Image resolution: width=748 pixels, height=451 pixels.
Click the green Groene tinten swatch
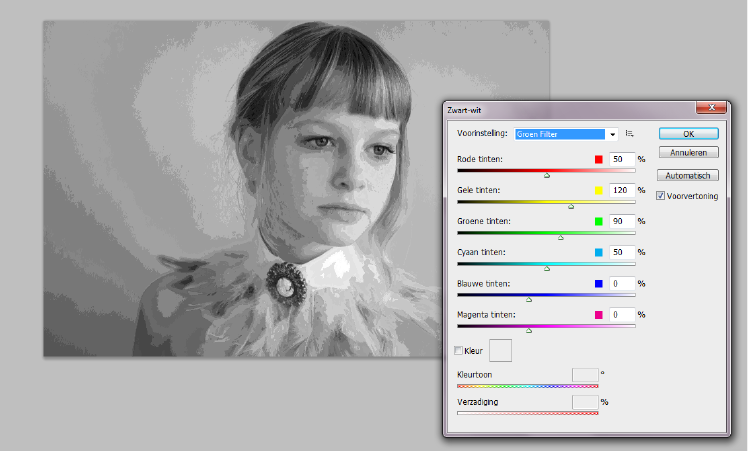[x=599, y=221]
